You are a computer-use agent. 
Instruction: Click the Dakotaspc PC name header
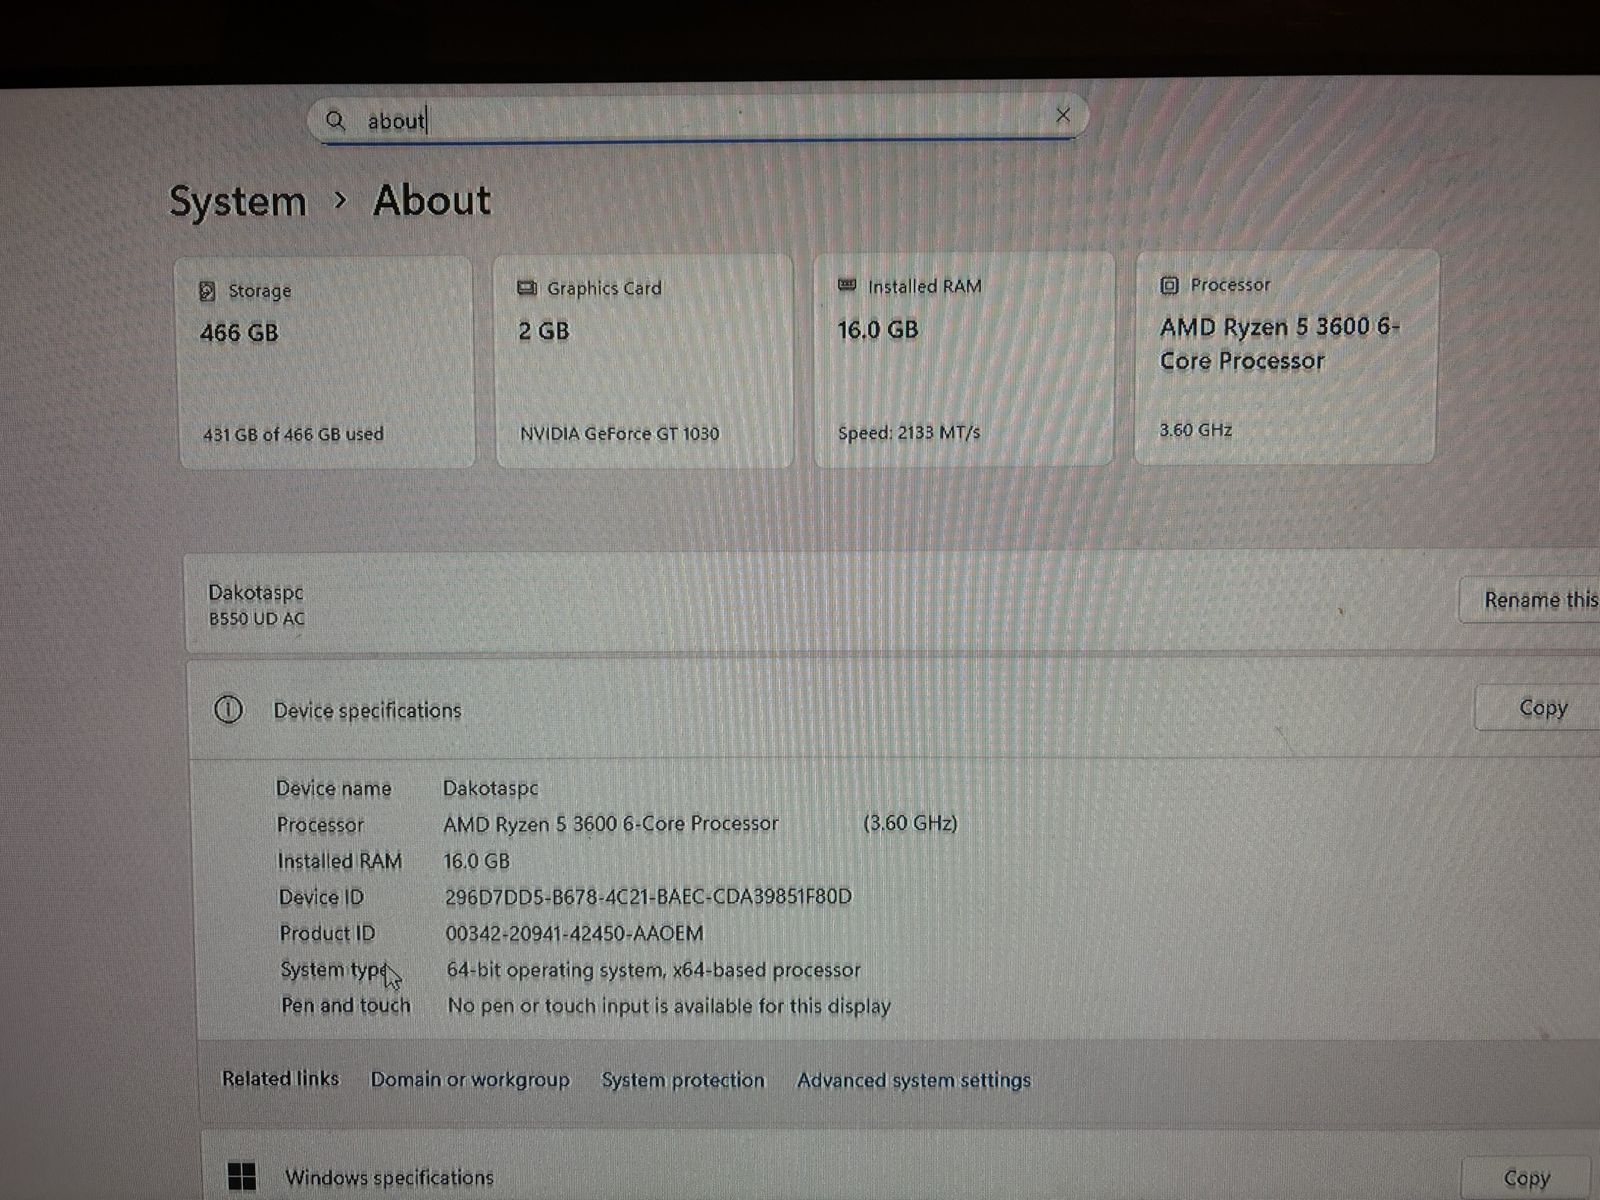(255, 592)
